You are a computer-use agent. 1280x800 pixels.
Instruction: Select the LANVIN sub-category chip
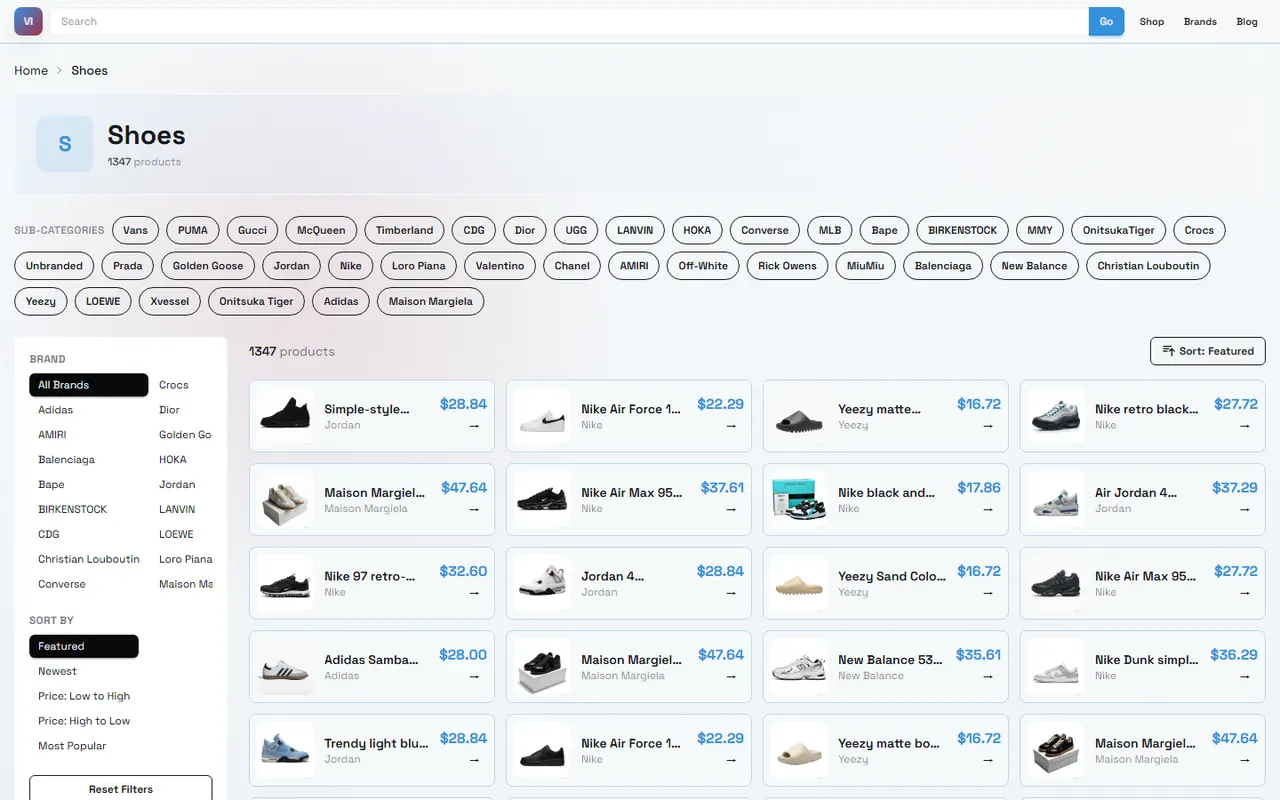[x=635, y=230]
